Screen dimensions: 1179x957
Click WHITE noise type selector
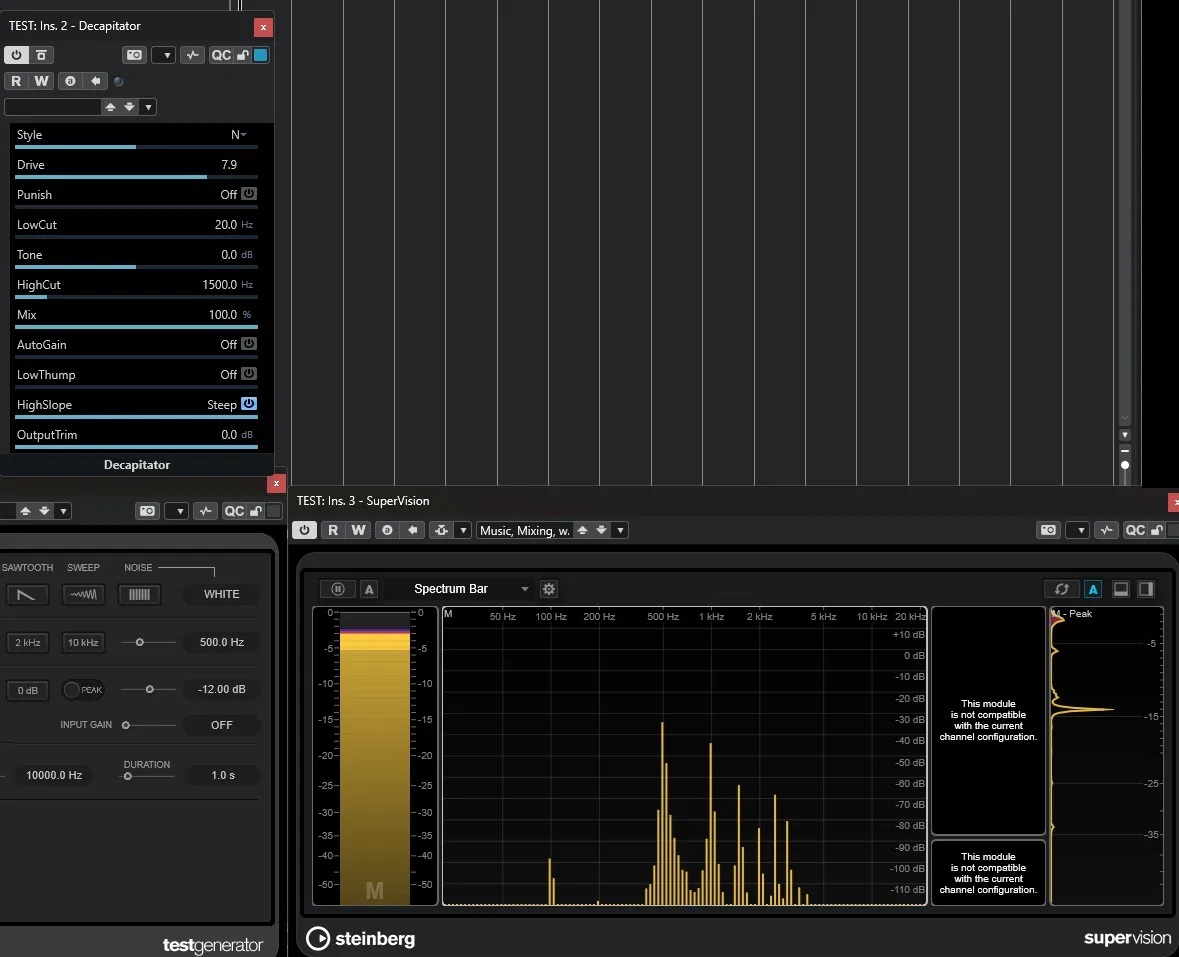click(222, 594)
